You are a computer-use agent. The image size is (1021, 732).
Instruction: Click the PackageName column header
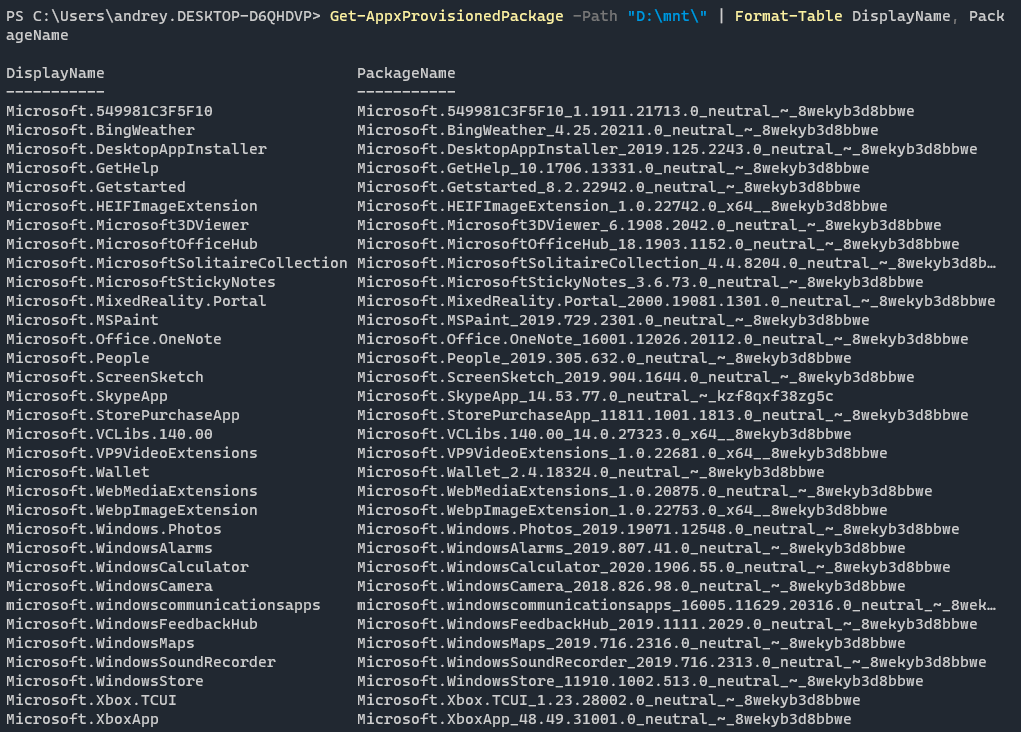click(x=406, y=74)
